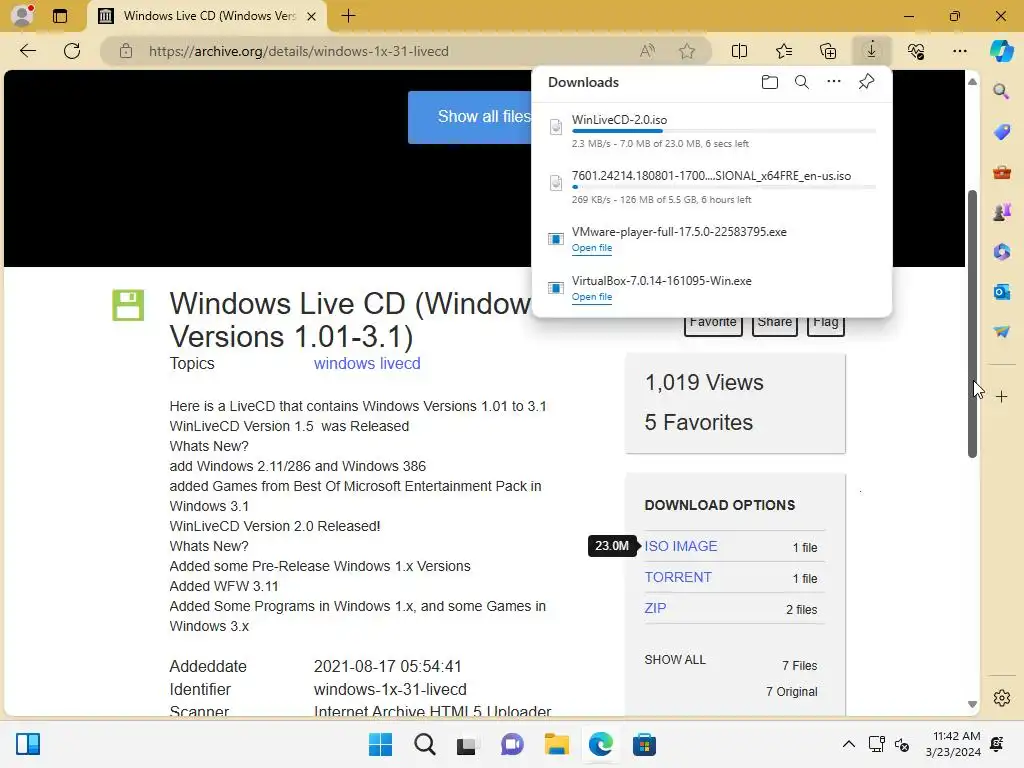Refresh the archive.org page
The image size is (1024, 768).
pos(72,51)
